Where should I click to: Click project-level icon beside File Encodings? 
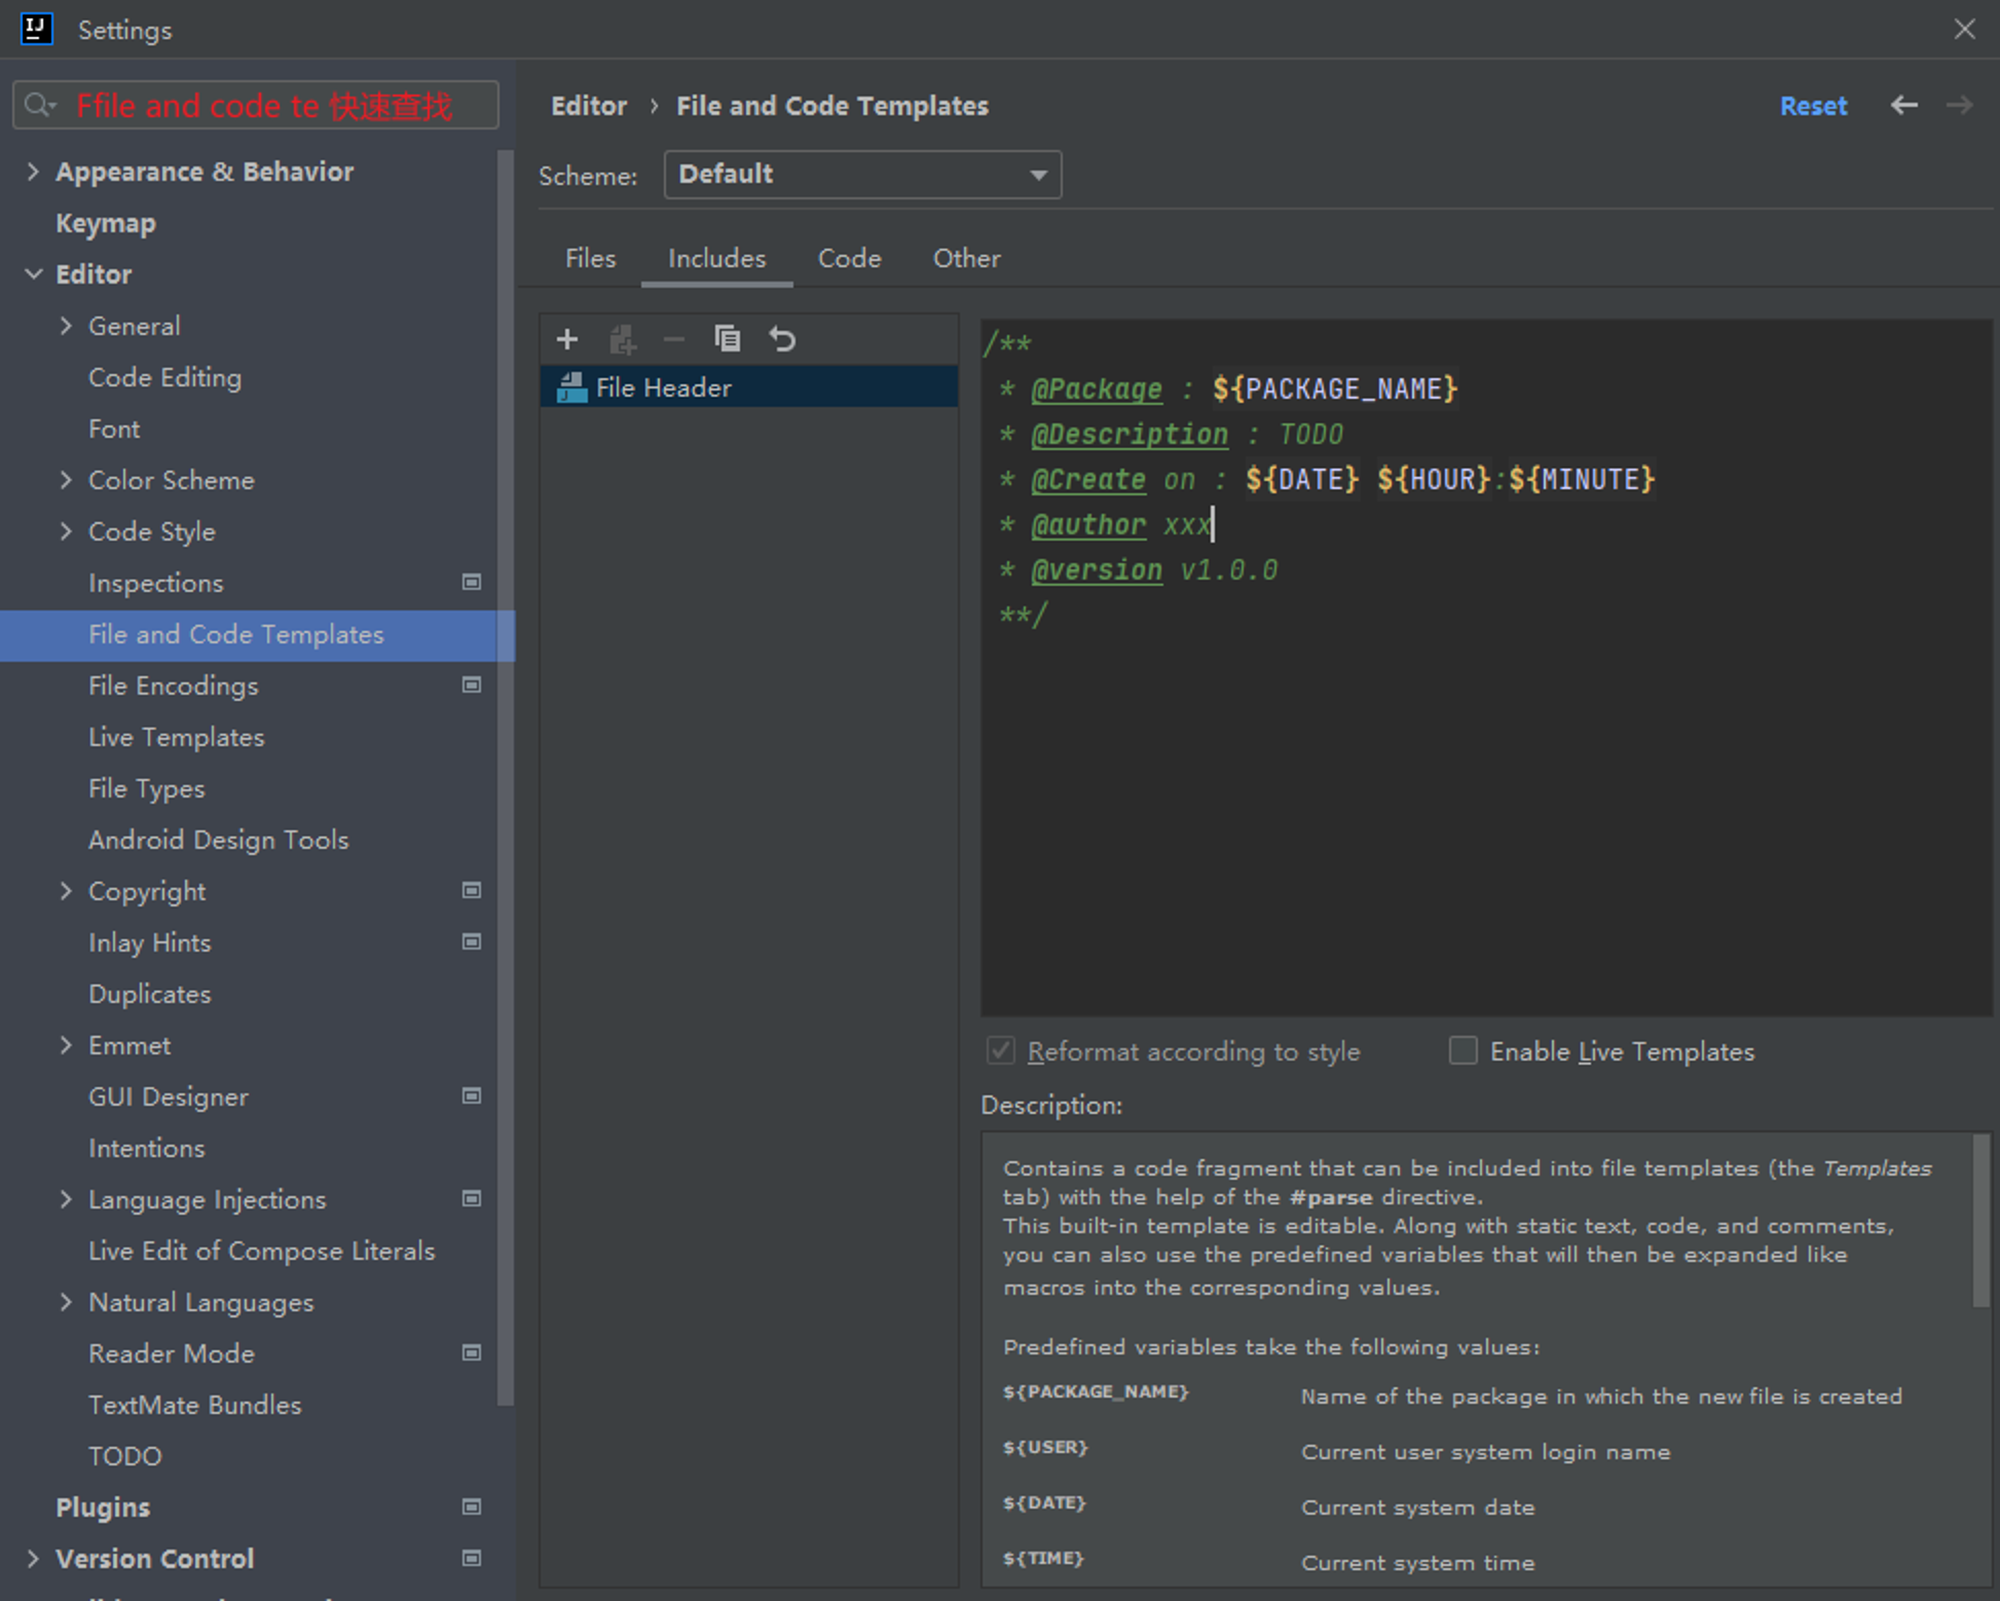click(x=472, y=685)
